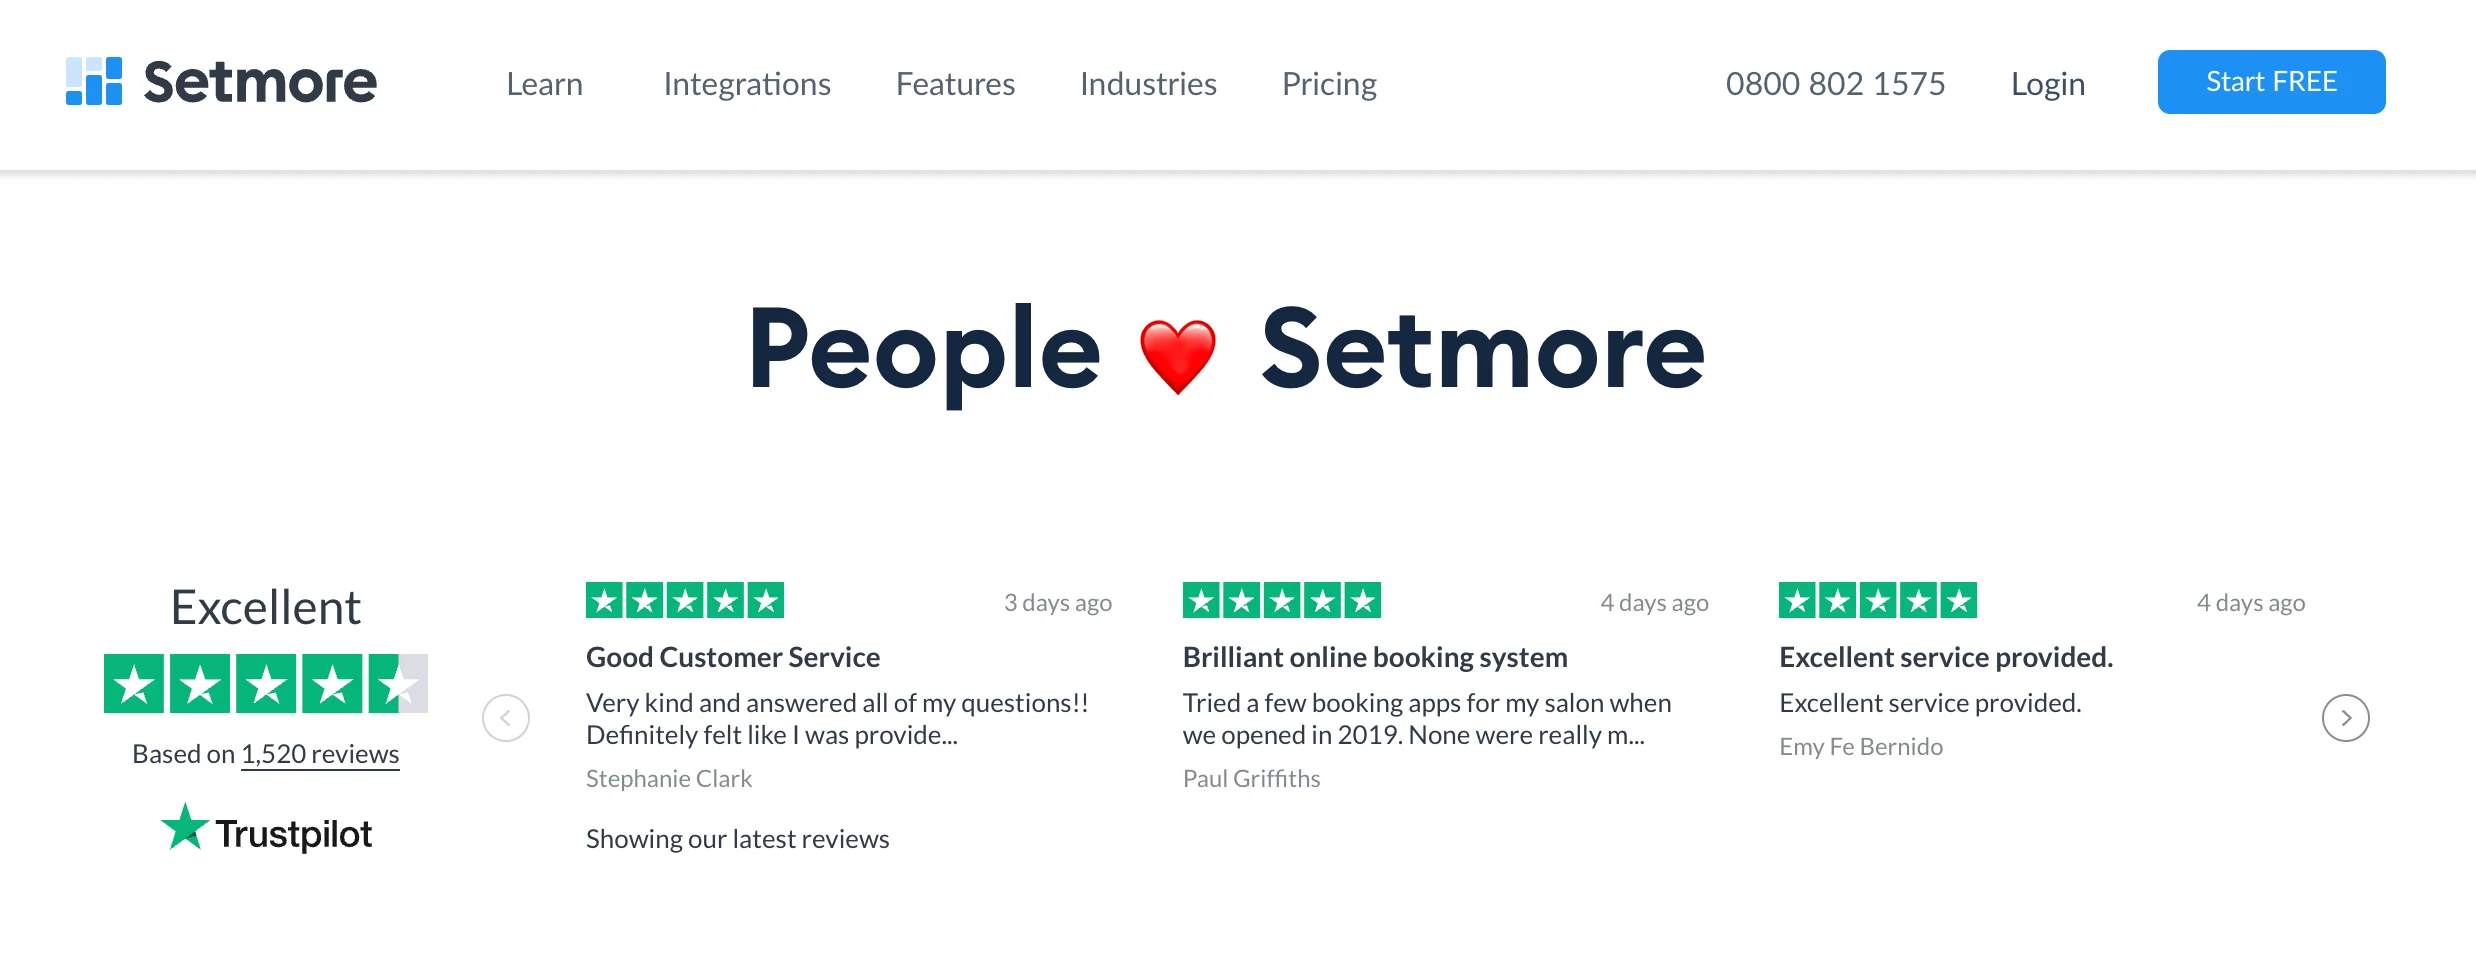Open the Features menu

click(x=955, y=84)
